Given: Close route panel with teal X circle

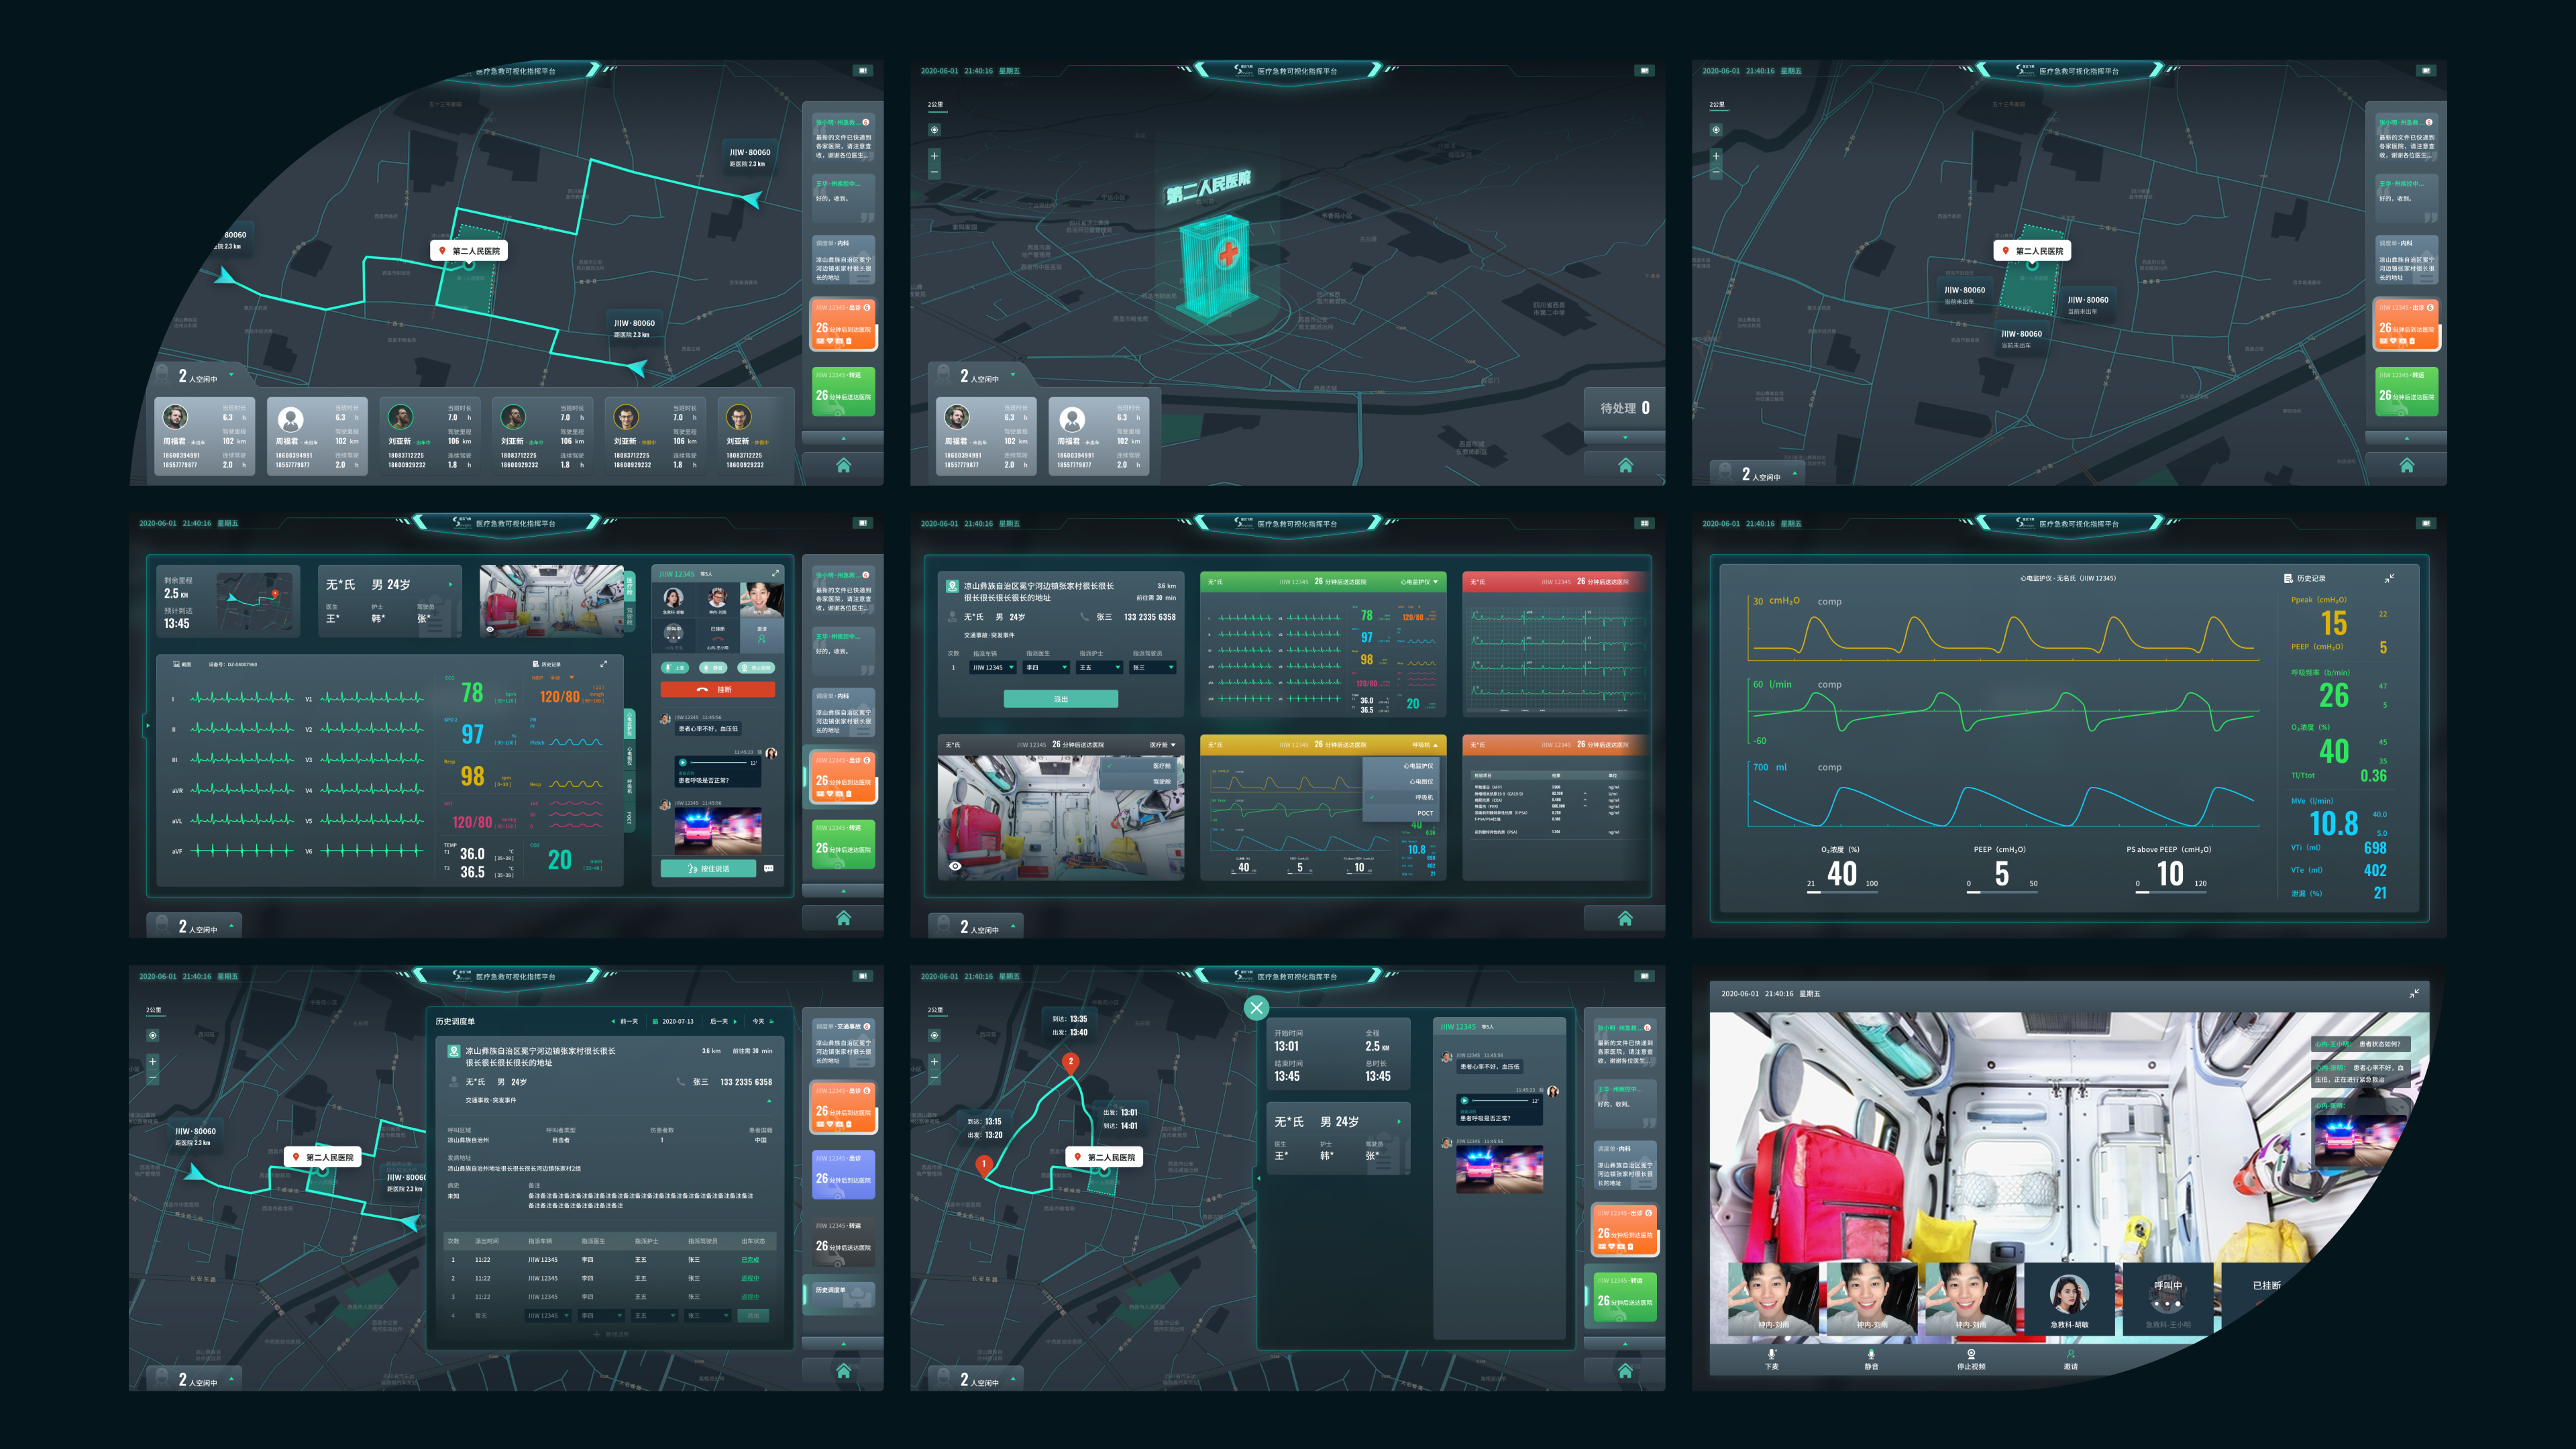Looking at the screenshot, I should tap(1257, 1007).
